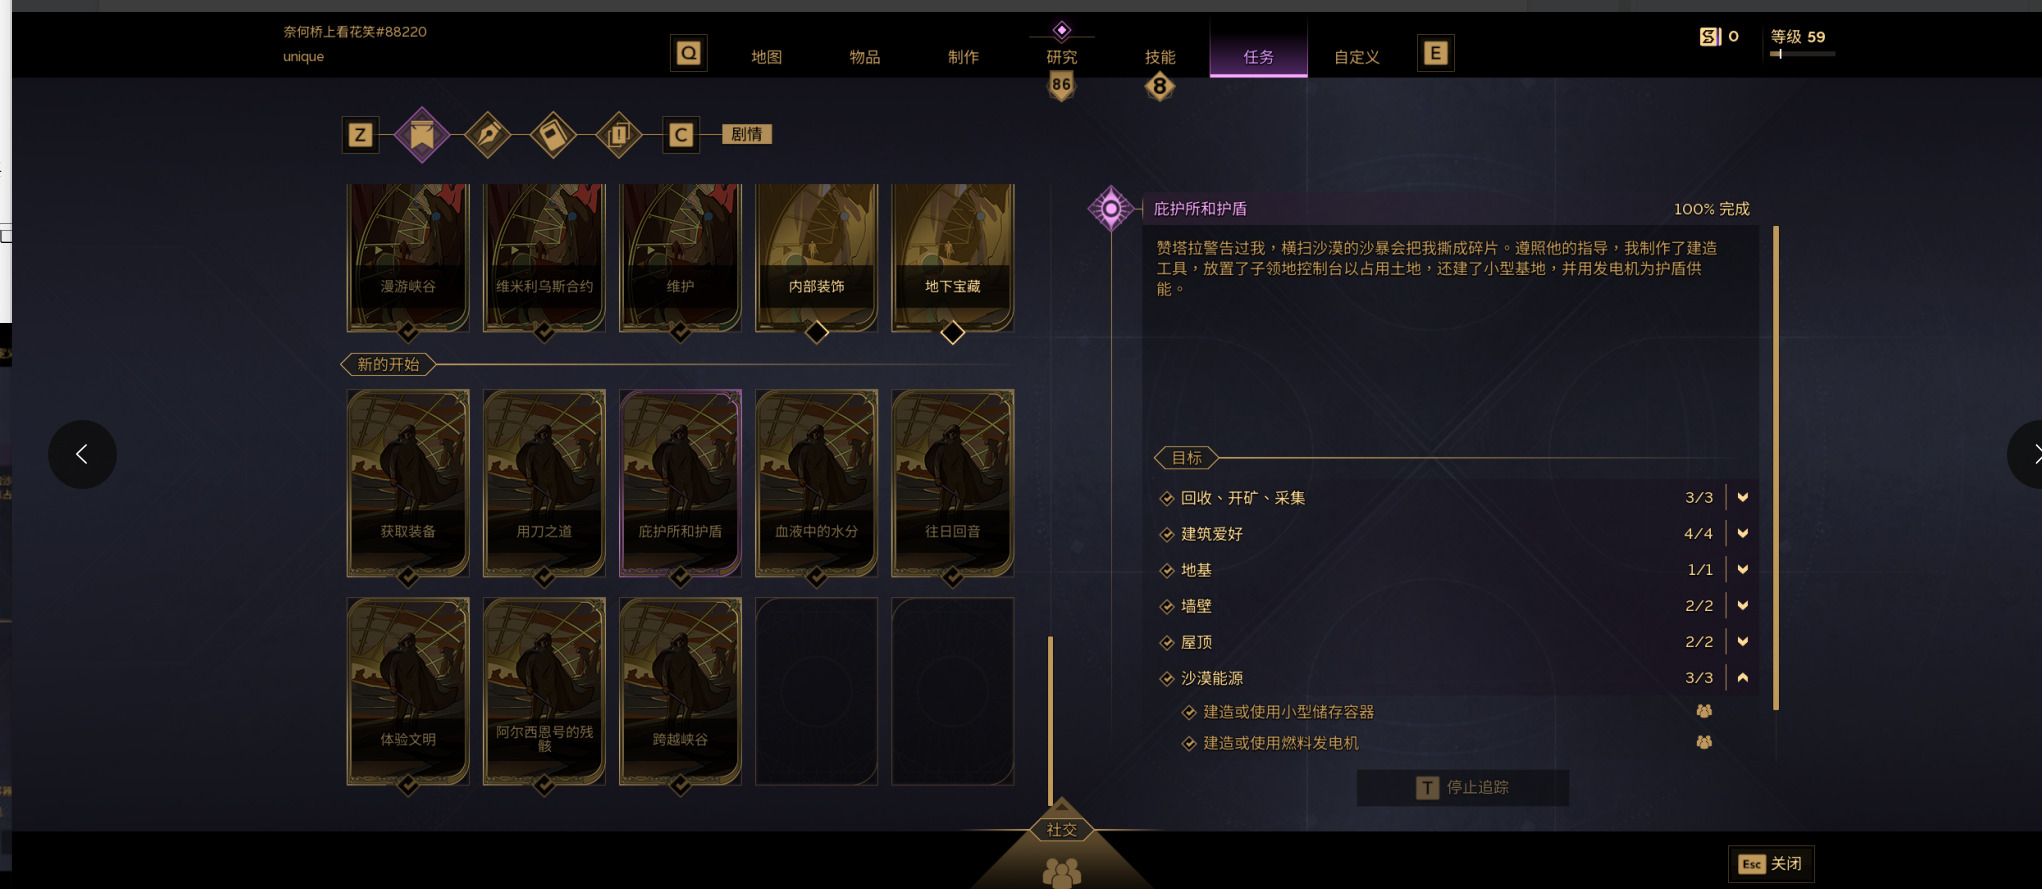This screenshot has width=2042, height=889.
Task: Click the Esc 关闭 button
Action: point(1770,864)
